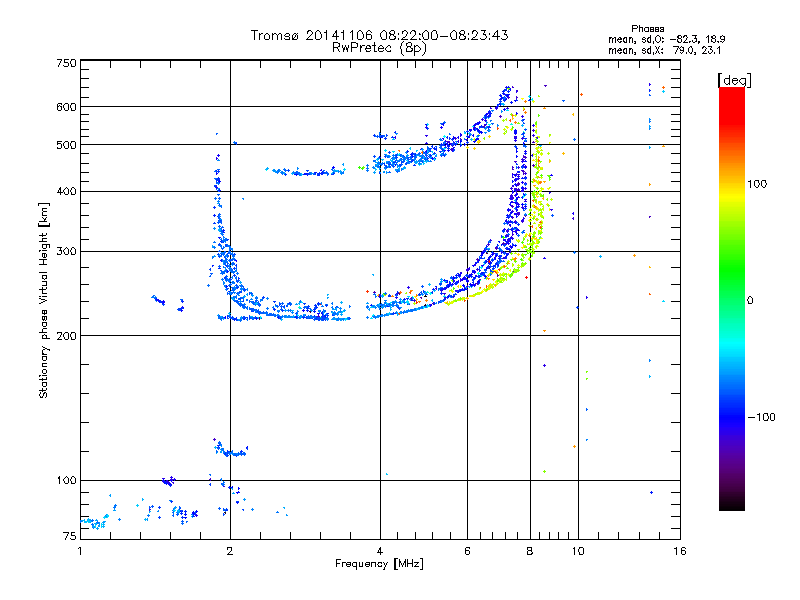The width and height of the screenshot is (800, 600).
Task: Click the plot title 'Tromsø 20141106 08:22:00-08:23:43'
Action: point(379,35)
